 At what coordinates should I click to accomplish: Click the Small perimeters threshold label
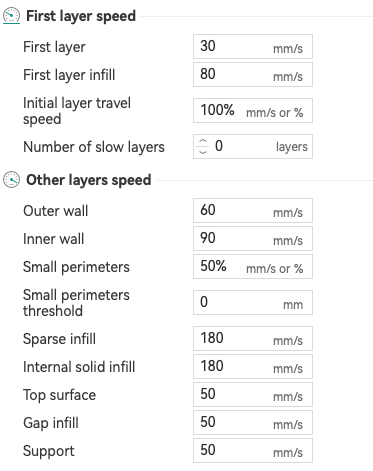coord(76,303)
